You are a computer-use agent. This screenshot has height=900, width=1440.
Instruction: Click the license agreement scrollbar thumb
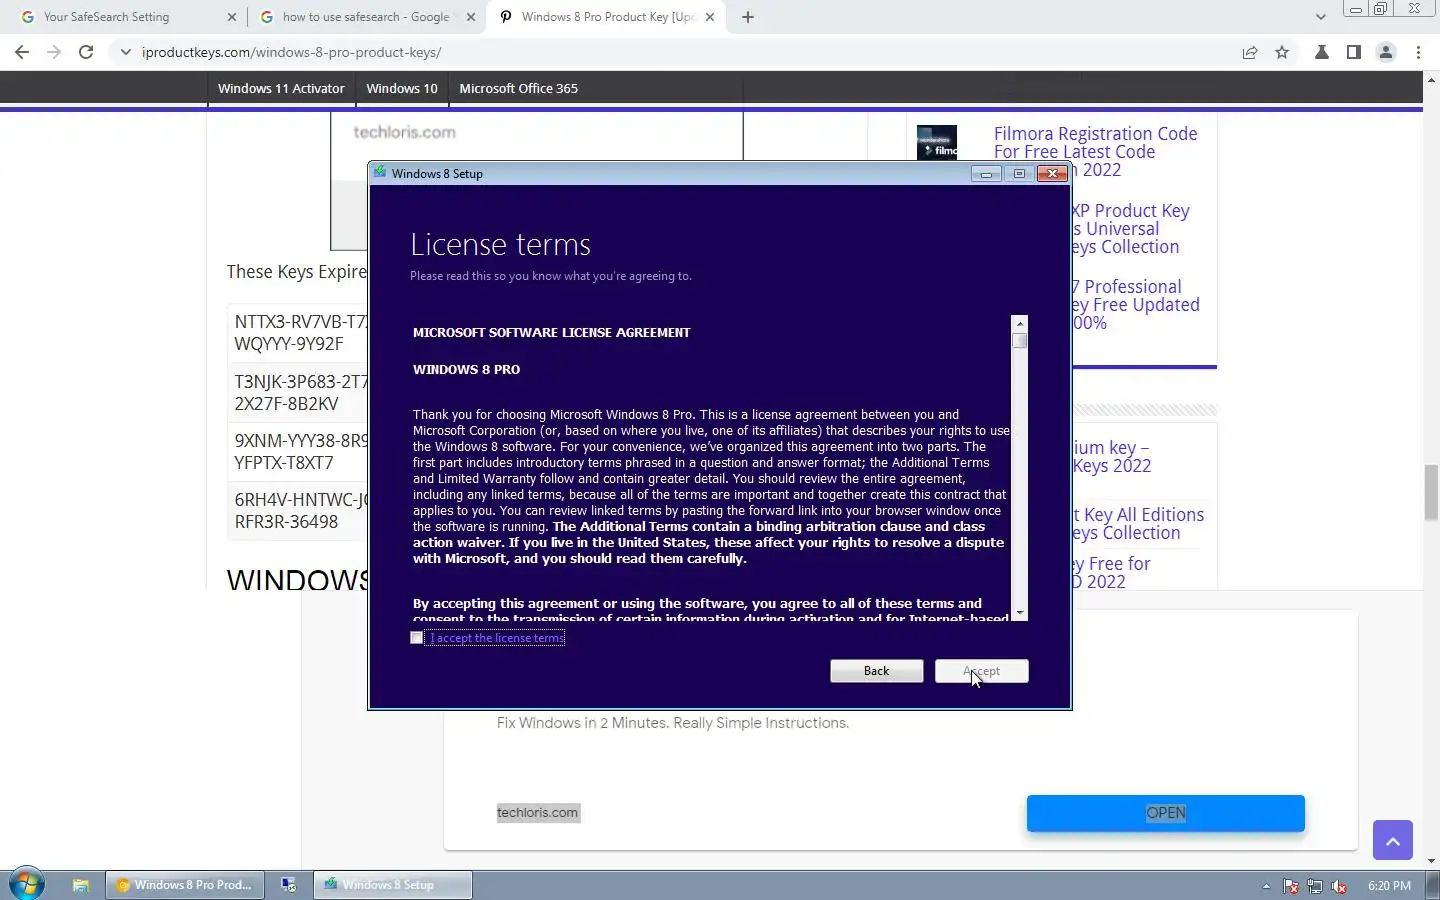point(1019,341)
